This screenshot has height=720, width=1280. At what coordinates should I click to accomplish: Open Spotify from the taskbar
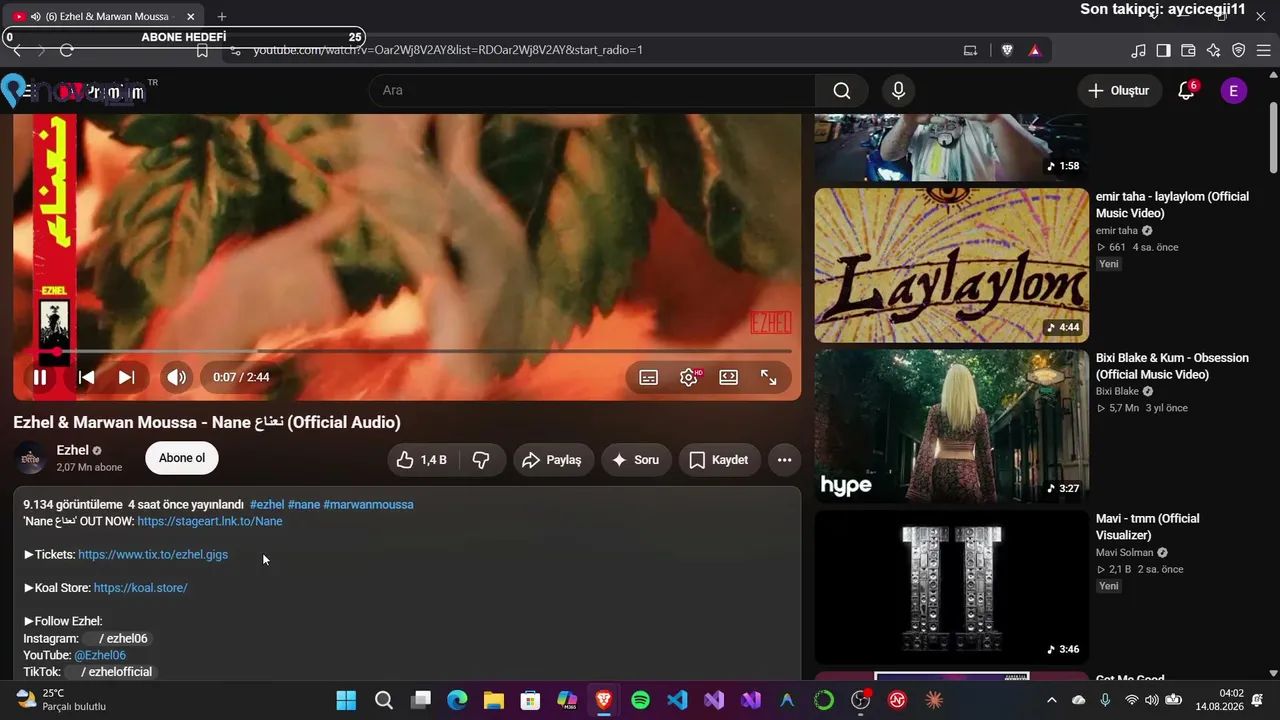click(x=641, y=700)
